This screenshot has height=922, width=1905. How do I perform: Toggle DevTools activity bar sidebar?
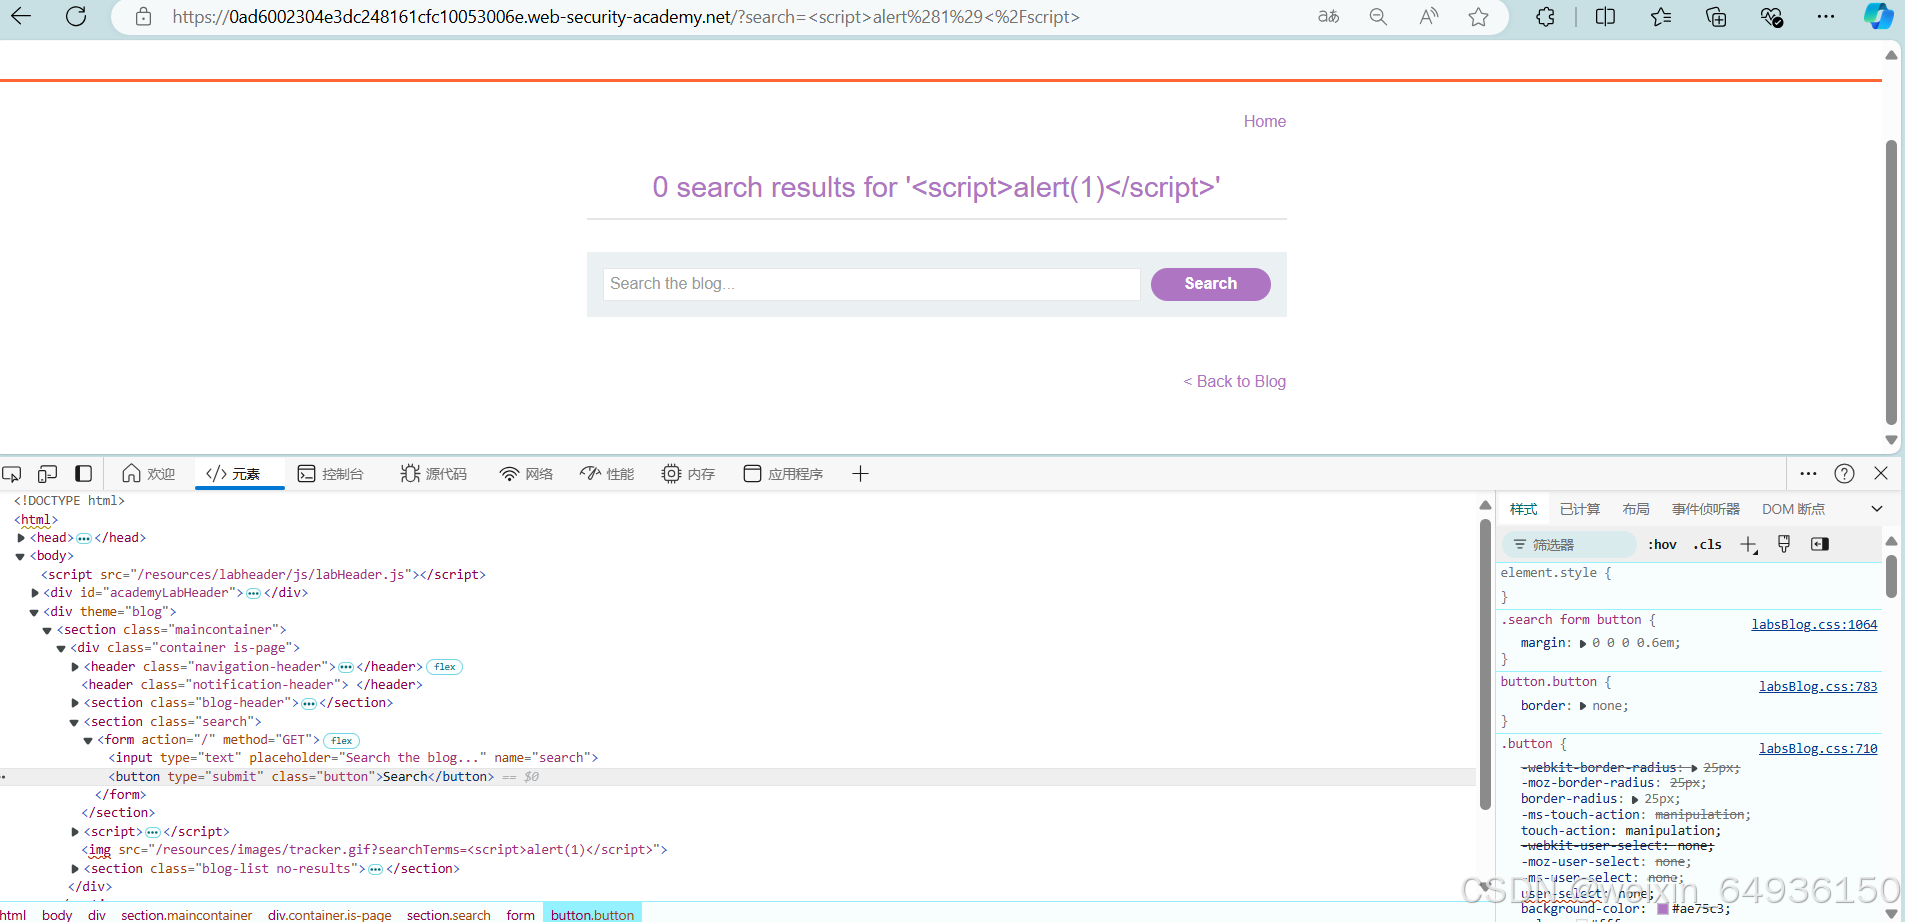pyautogui.click(x=84, y=474)
